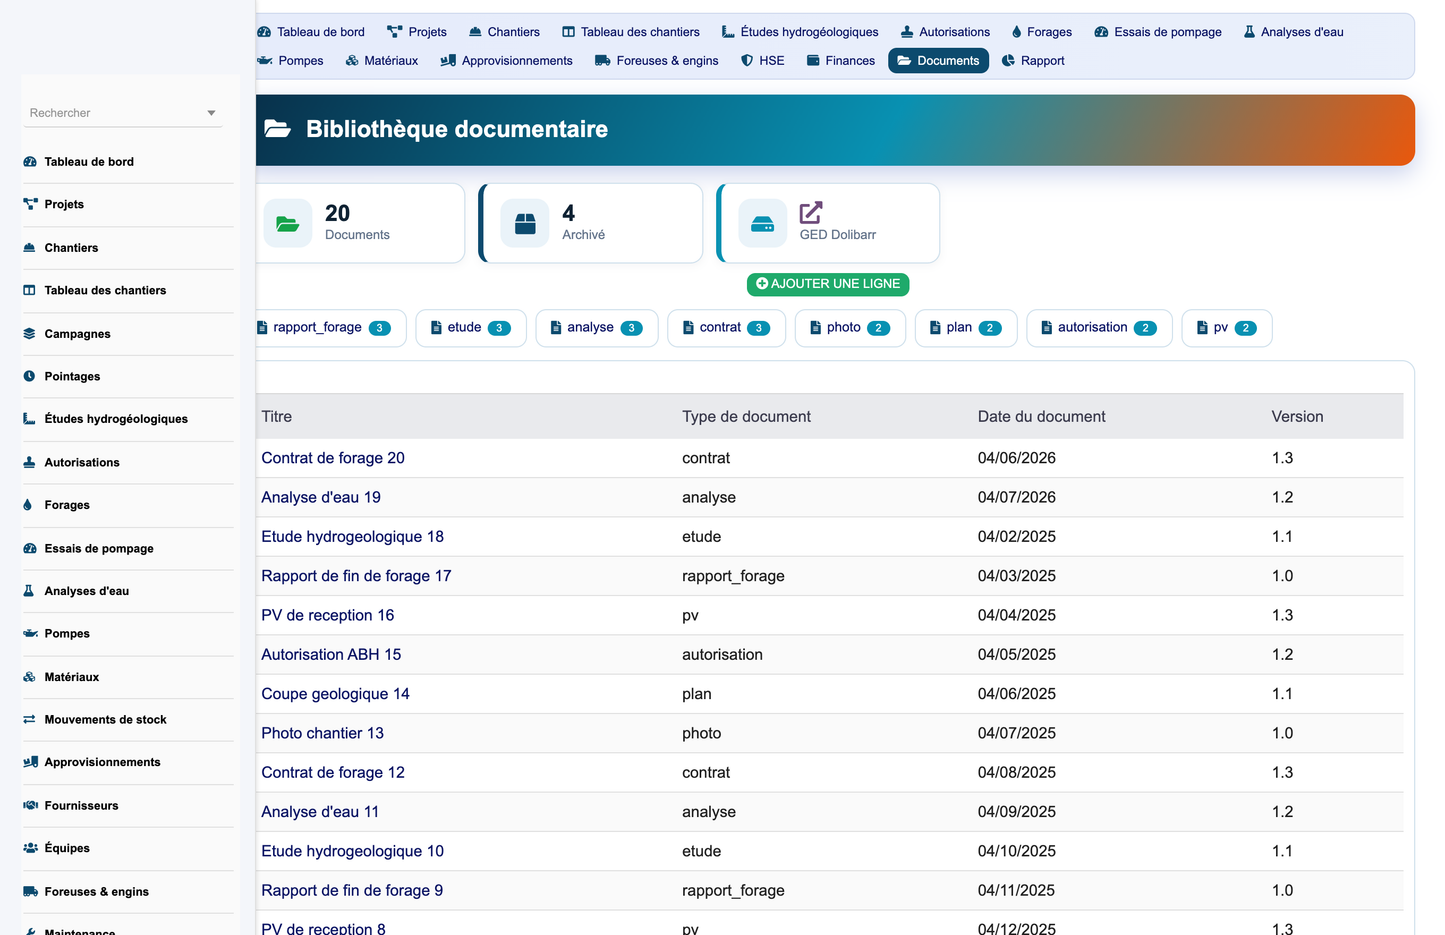Screen dimensions: 1445x935
Task: Click the Matériaux sidebar cubes icon
Action: coord(30,677)
